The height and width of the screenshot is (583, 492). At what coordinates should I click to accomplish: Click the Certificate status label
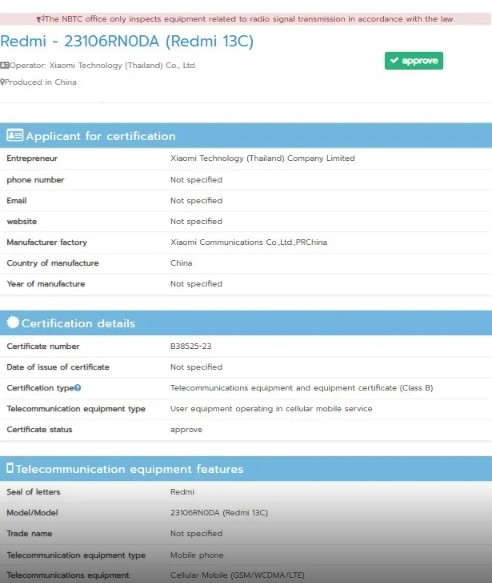pos(39,429)
